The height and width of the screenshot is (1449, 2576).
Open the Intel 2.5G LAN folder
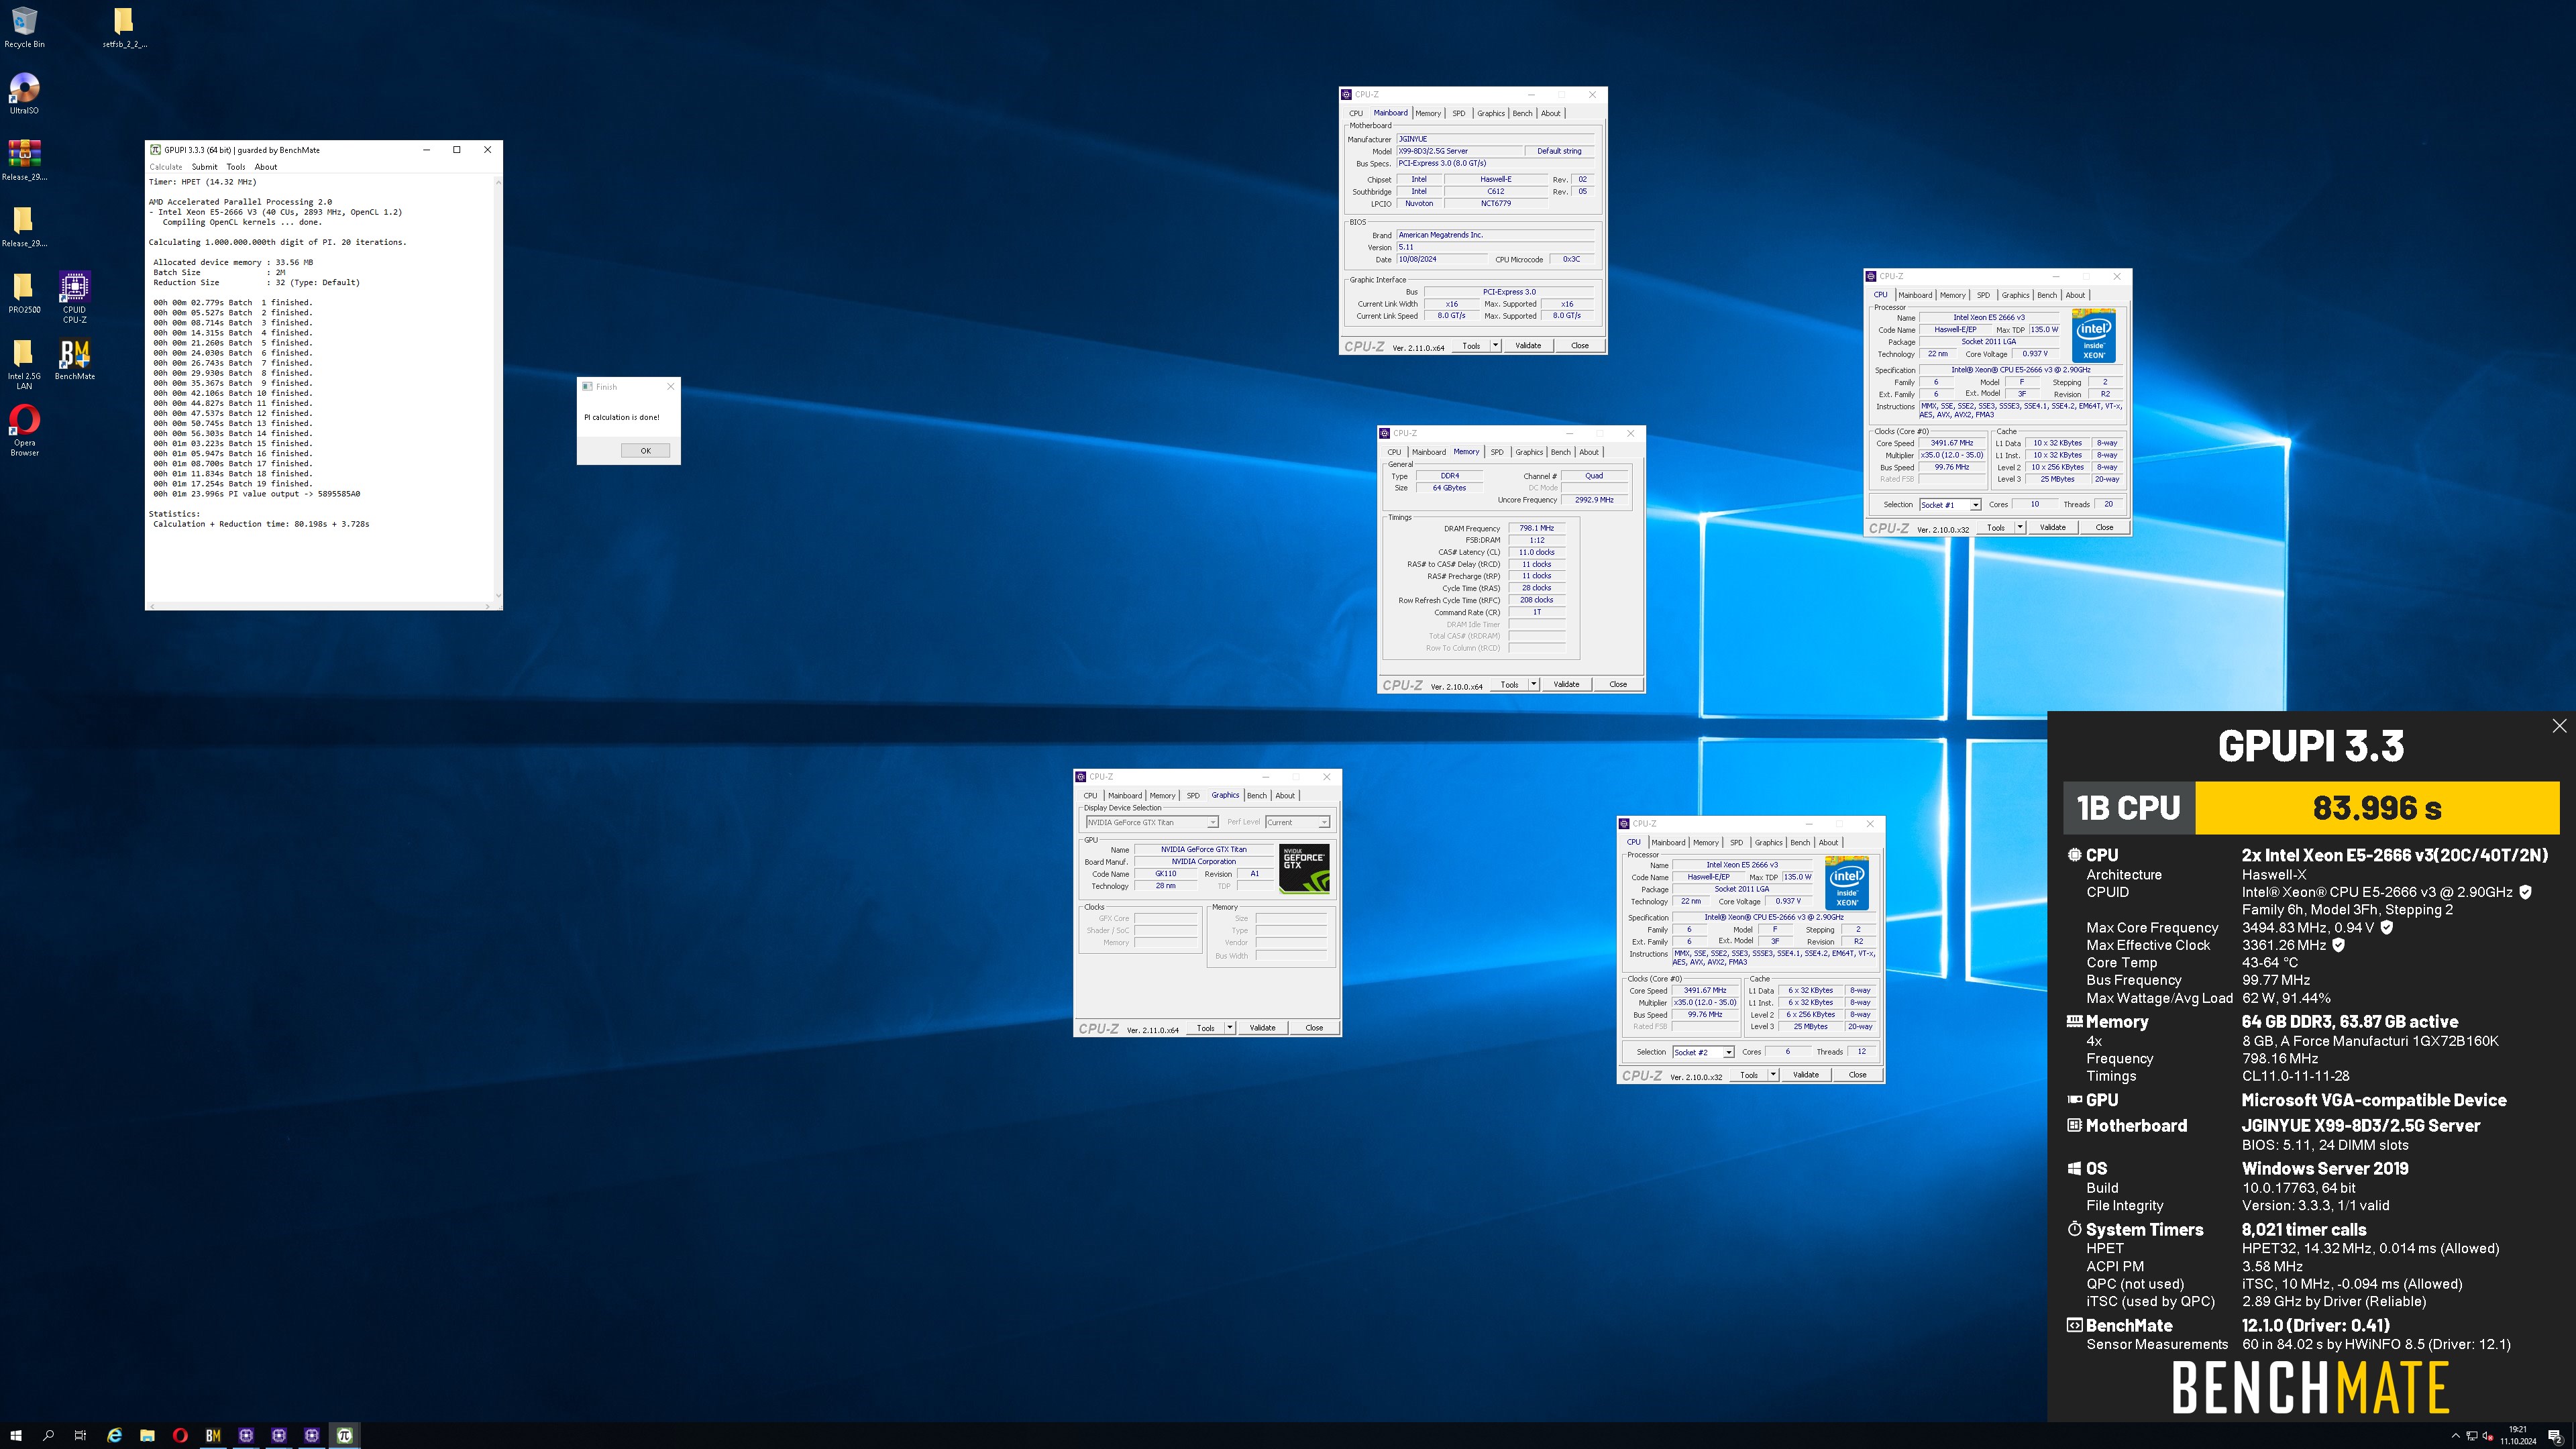coord(24,364)
